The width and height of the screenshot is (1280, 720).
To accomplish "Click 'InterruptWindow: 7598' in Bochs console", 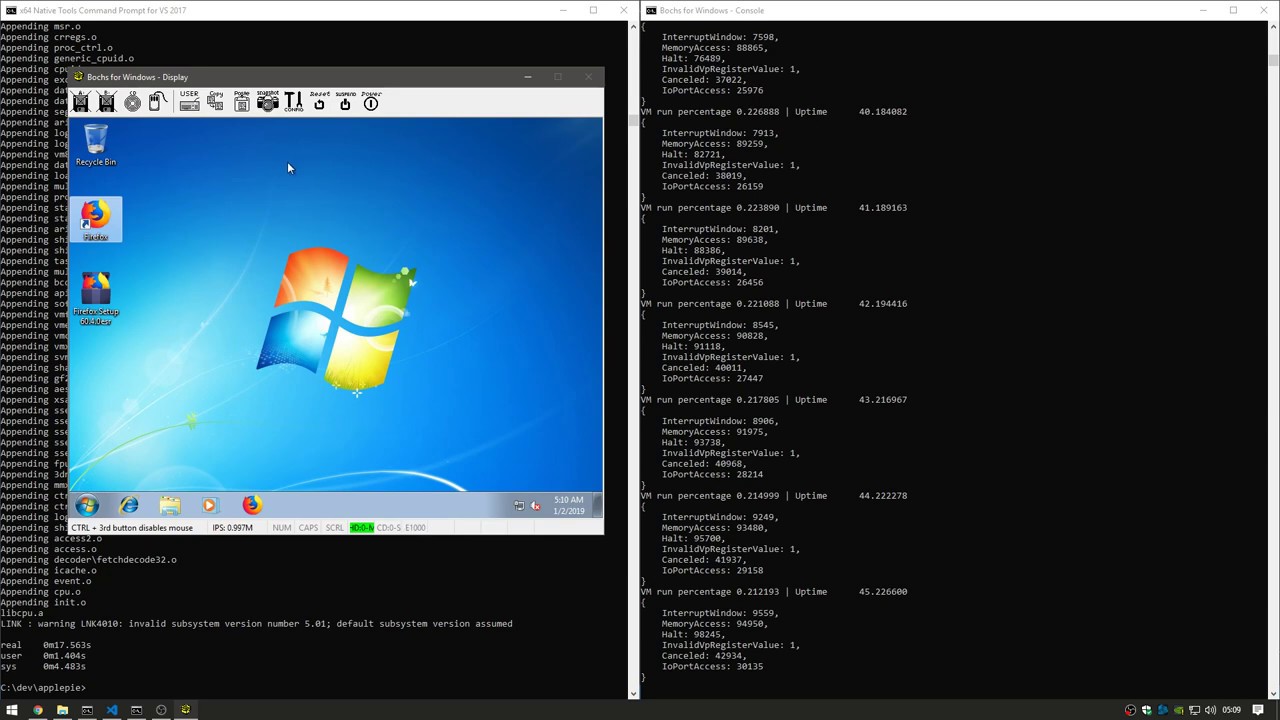I will pyautogui.click(x=720, y=38).
